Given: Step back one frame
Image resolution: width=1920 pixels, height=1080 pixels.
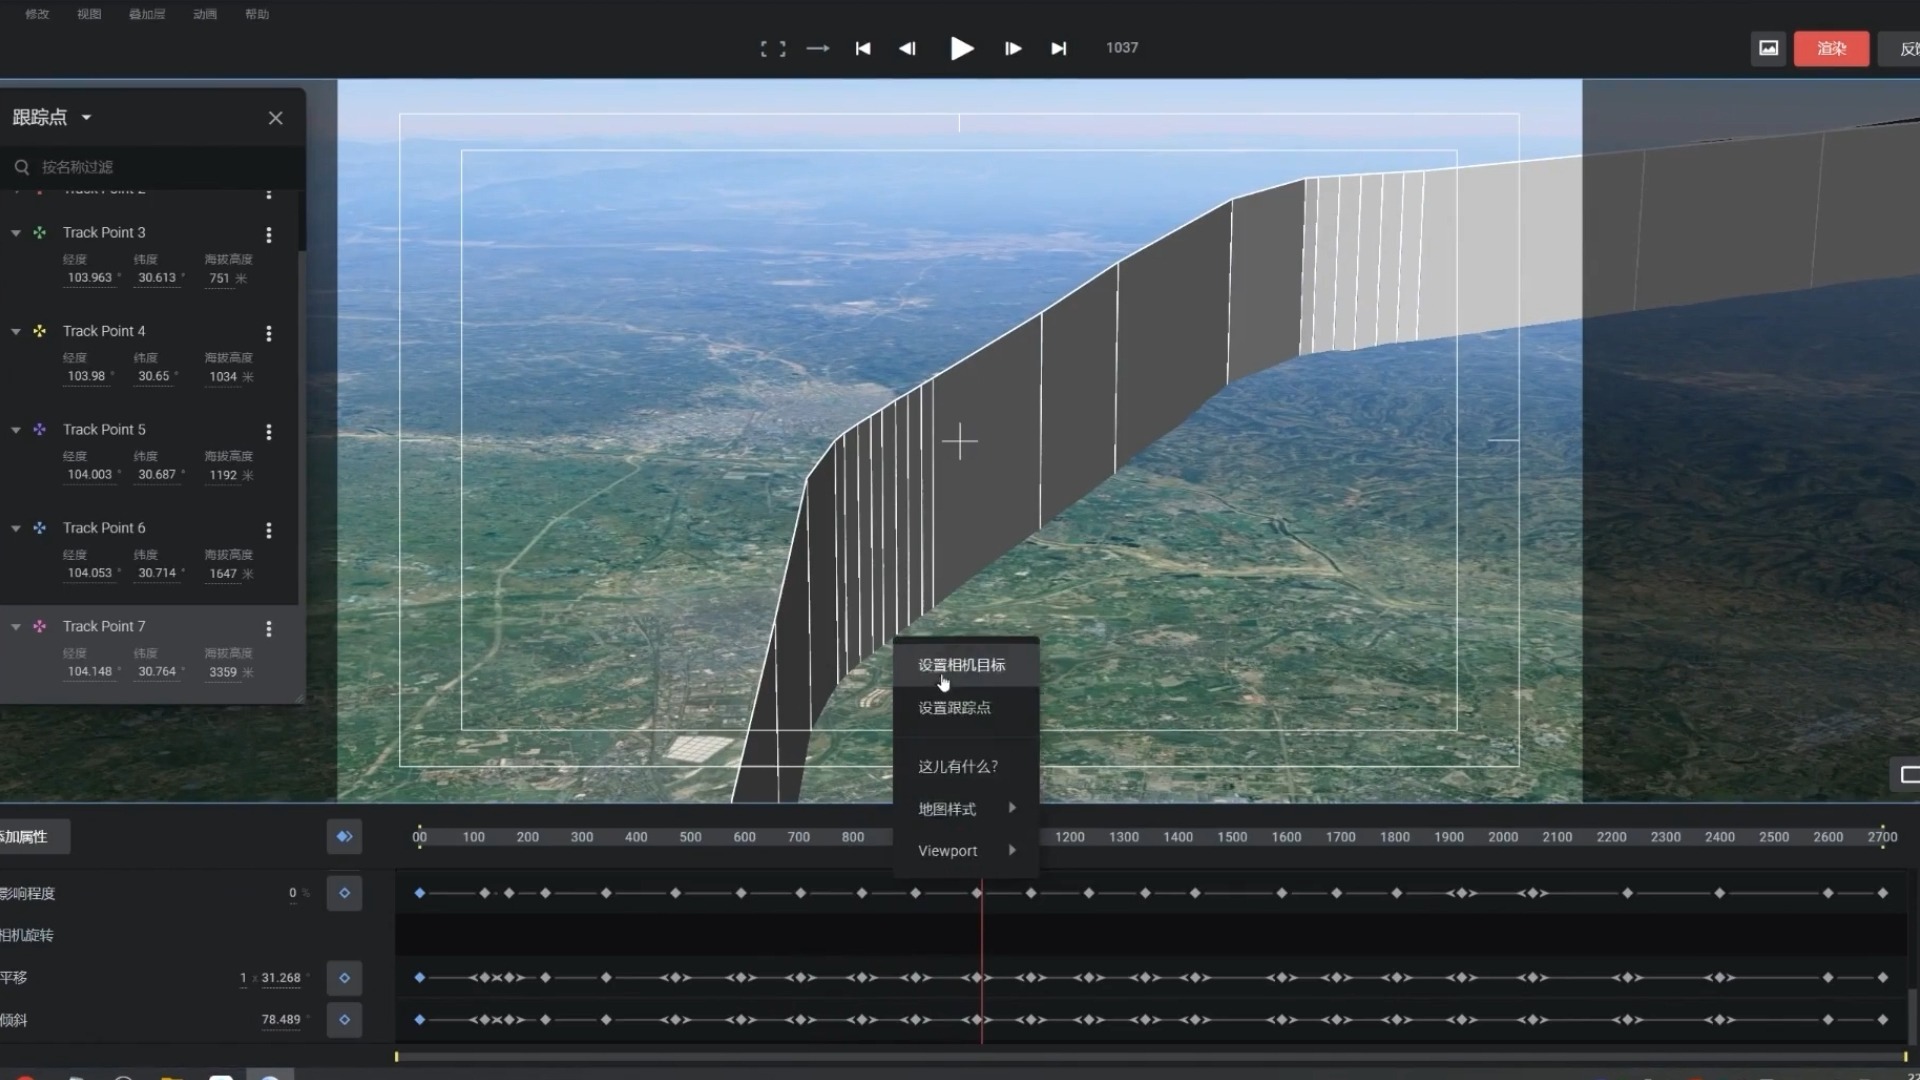Looking at the screenshot, I should pos(907,48).
